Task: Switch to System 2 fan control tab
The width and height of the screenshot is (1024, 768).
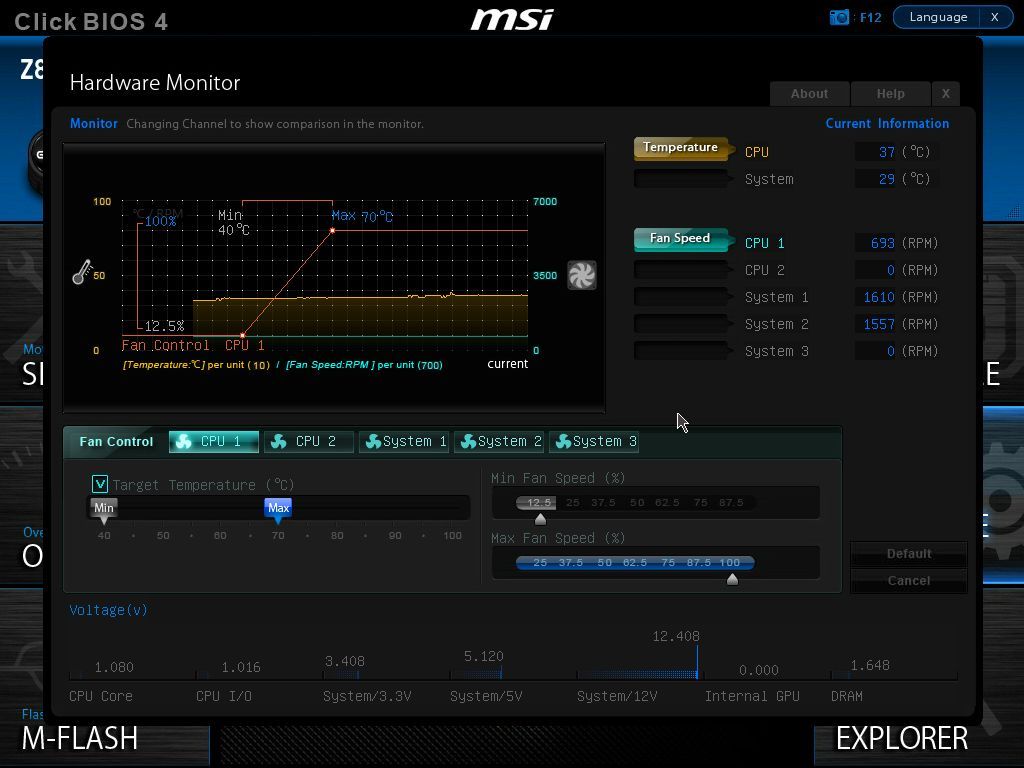Action: 499,441
